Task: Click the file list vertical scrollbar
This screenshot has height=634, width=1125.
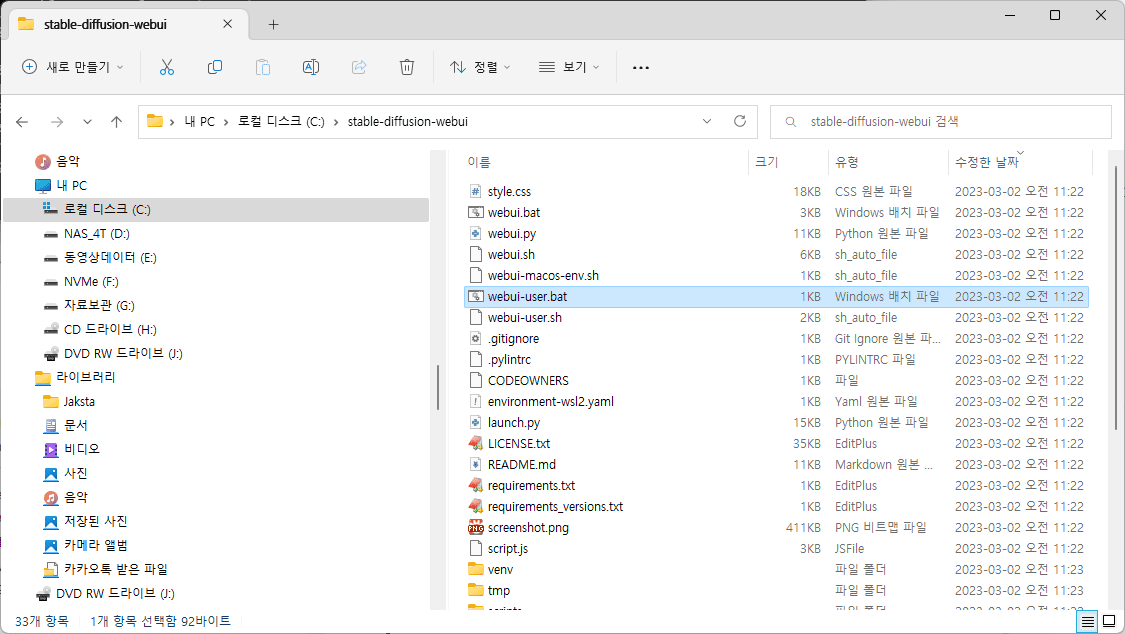Action: [x=1117, y=298]
